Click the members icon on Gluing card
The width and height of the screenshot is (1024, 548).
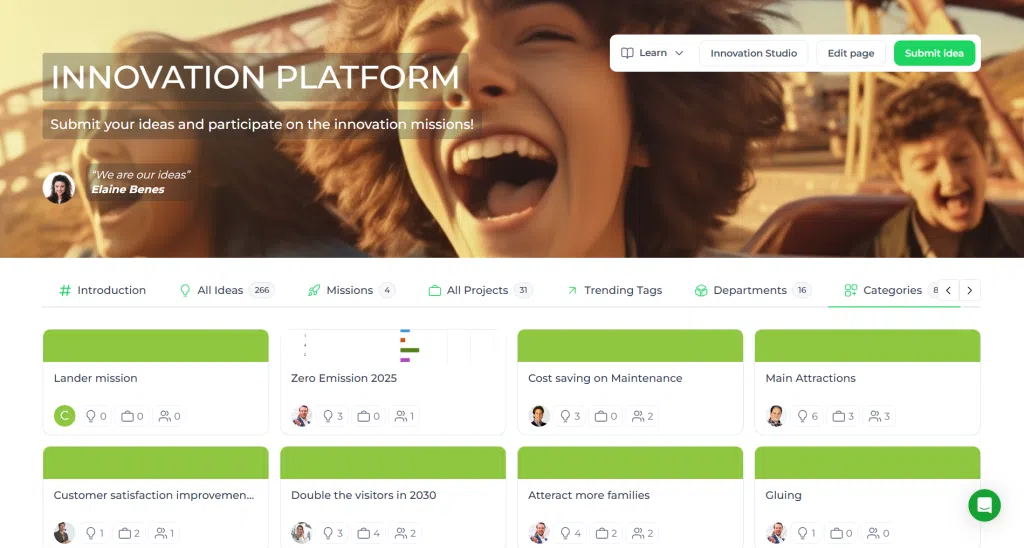coord(872,533)
